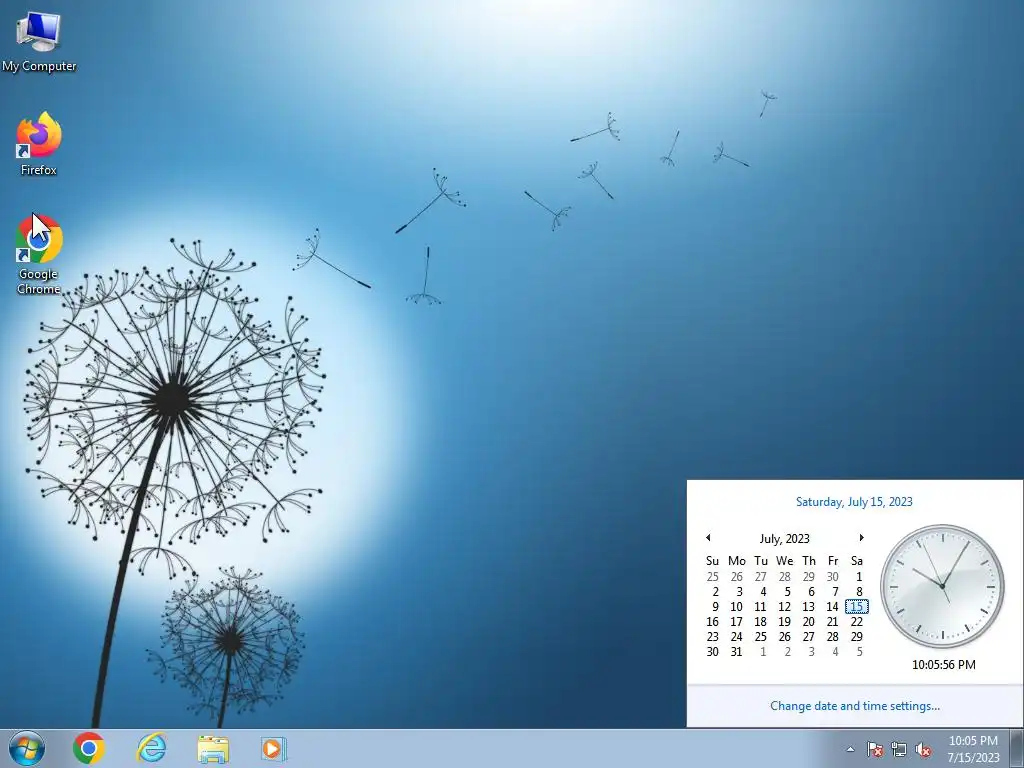
Task: Open the My Computer desktop icon
Action: click(x=39, y=42)
